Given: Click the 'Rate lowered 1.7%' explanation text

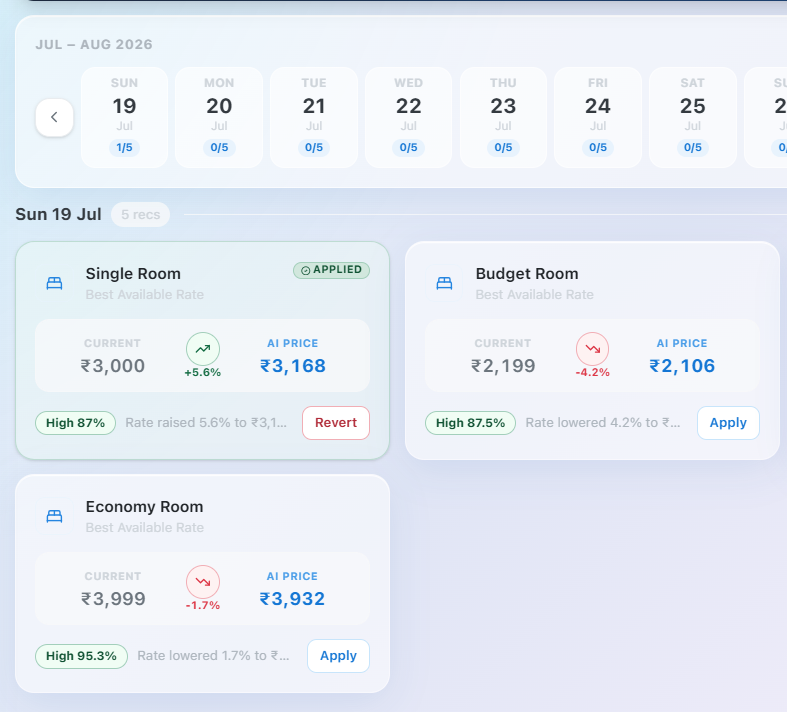Looking at the screenshot, I should [x=213, y=656].
